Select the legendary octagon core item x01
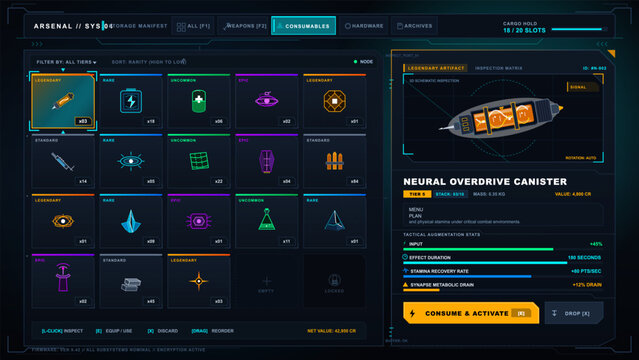The height and width of the screenshot is (360, 639). pos(335,101)
